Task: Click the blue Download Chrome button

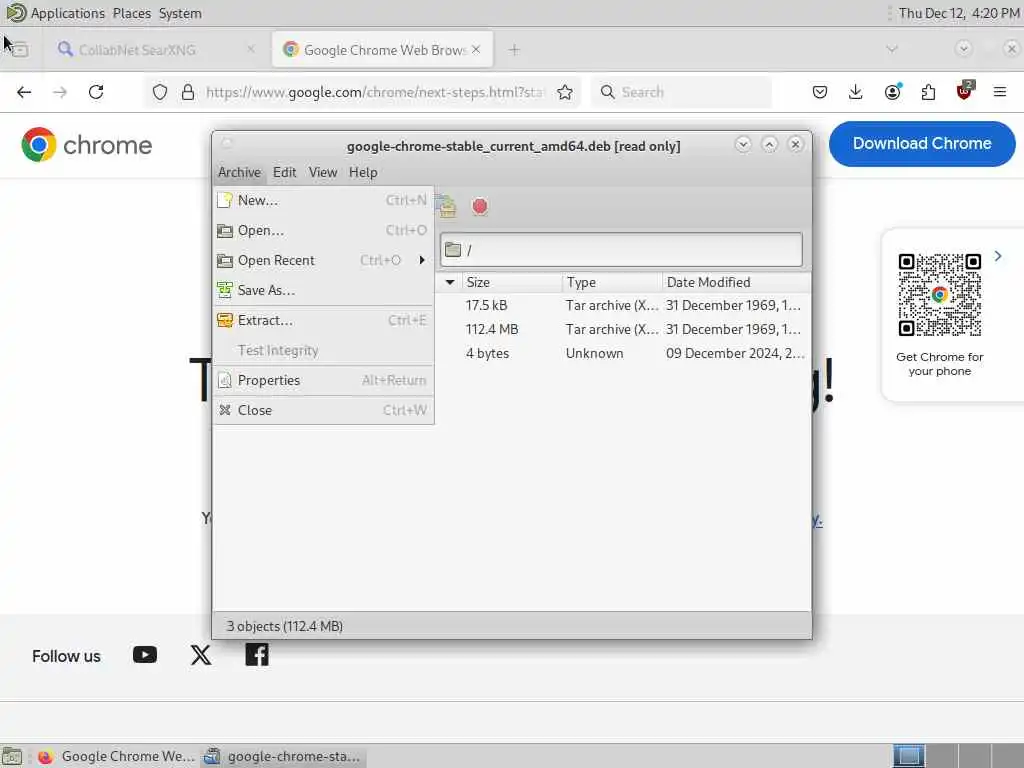Action: (x=922, y=144)
